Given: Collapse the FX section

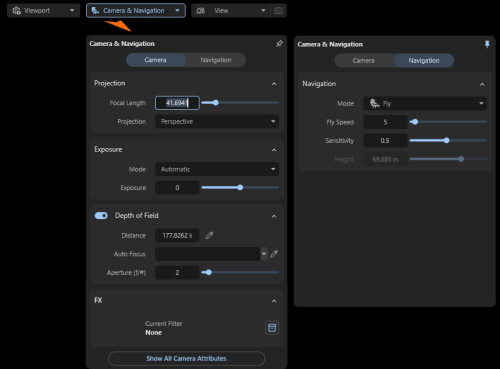Looking at the screenshot, I should coord(274,301).
